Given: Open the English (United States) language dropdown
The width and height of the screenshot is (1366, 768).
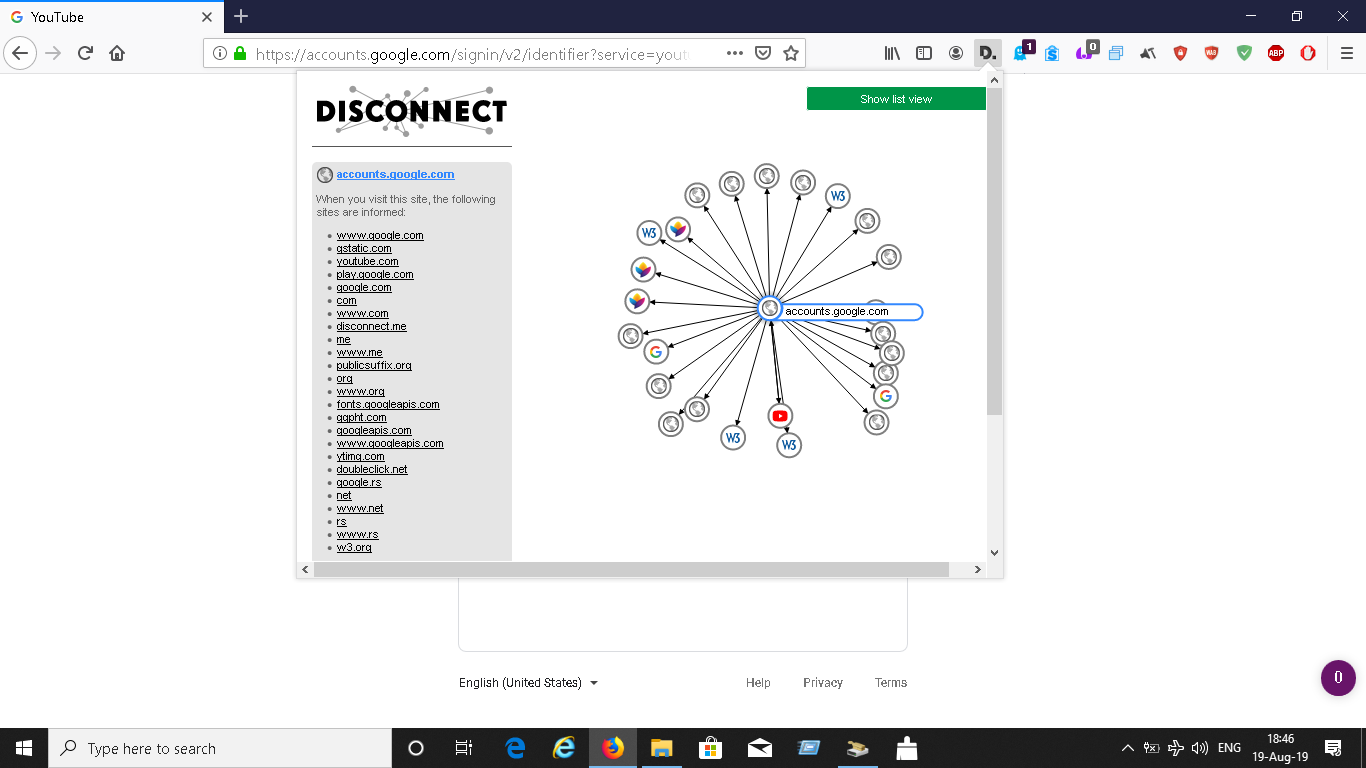Looking at the screenshot, I should pyautogui.click(x=528, y=683).
